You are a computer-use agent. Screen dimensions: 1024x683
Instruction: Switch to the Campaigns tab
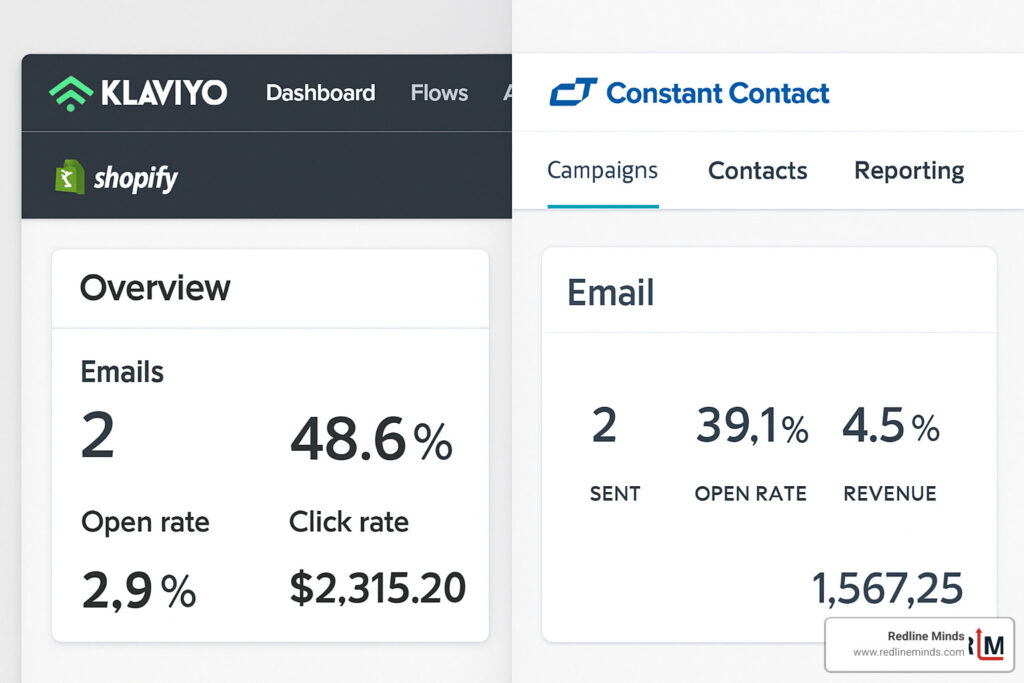pyautogui.click(x=603, y=171)
